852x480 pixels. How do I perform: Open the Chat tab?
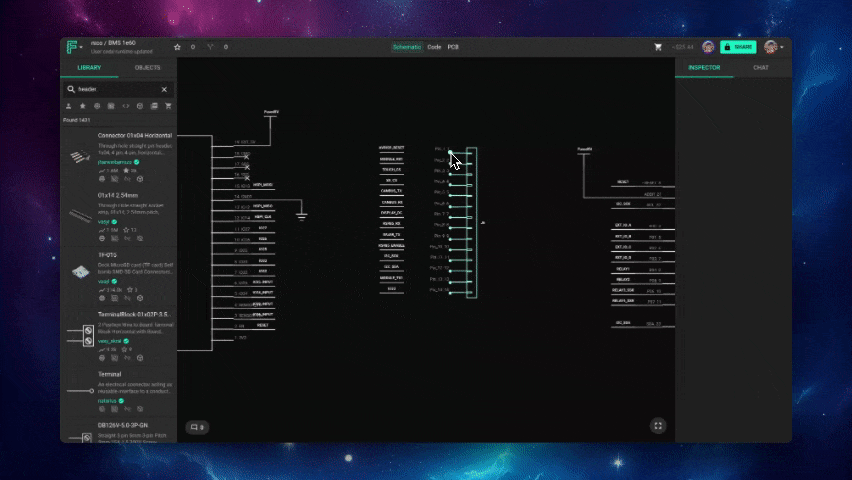coord(761,68)
